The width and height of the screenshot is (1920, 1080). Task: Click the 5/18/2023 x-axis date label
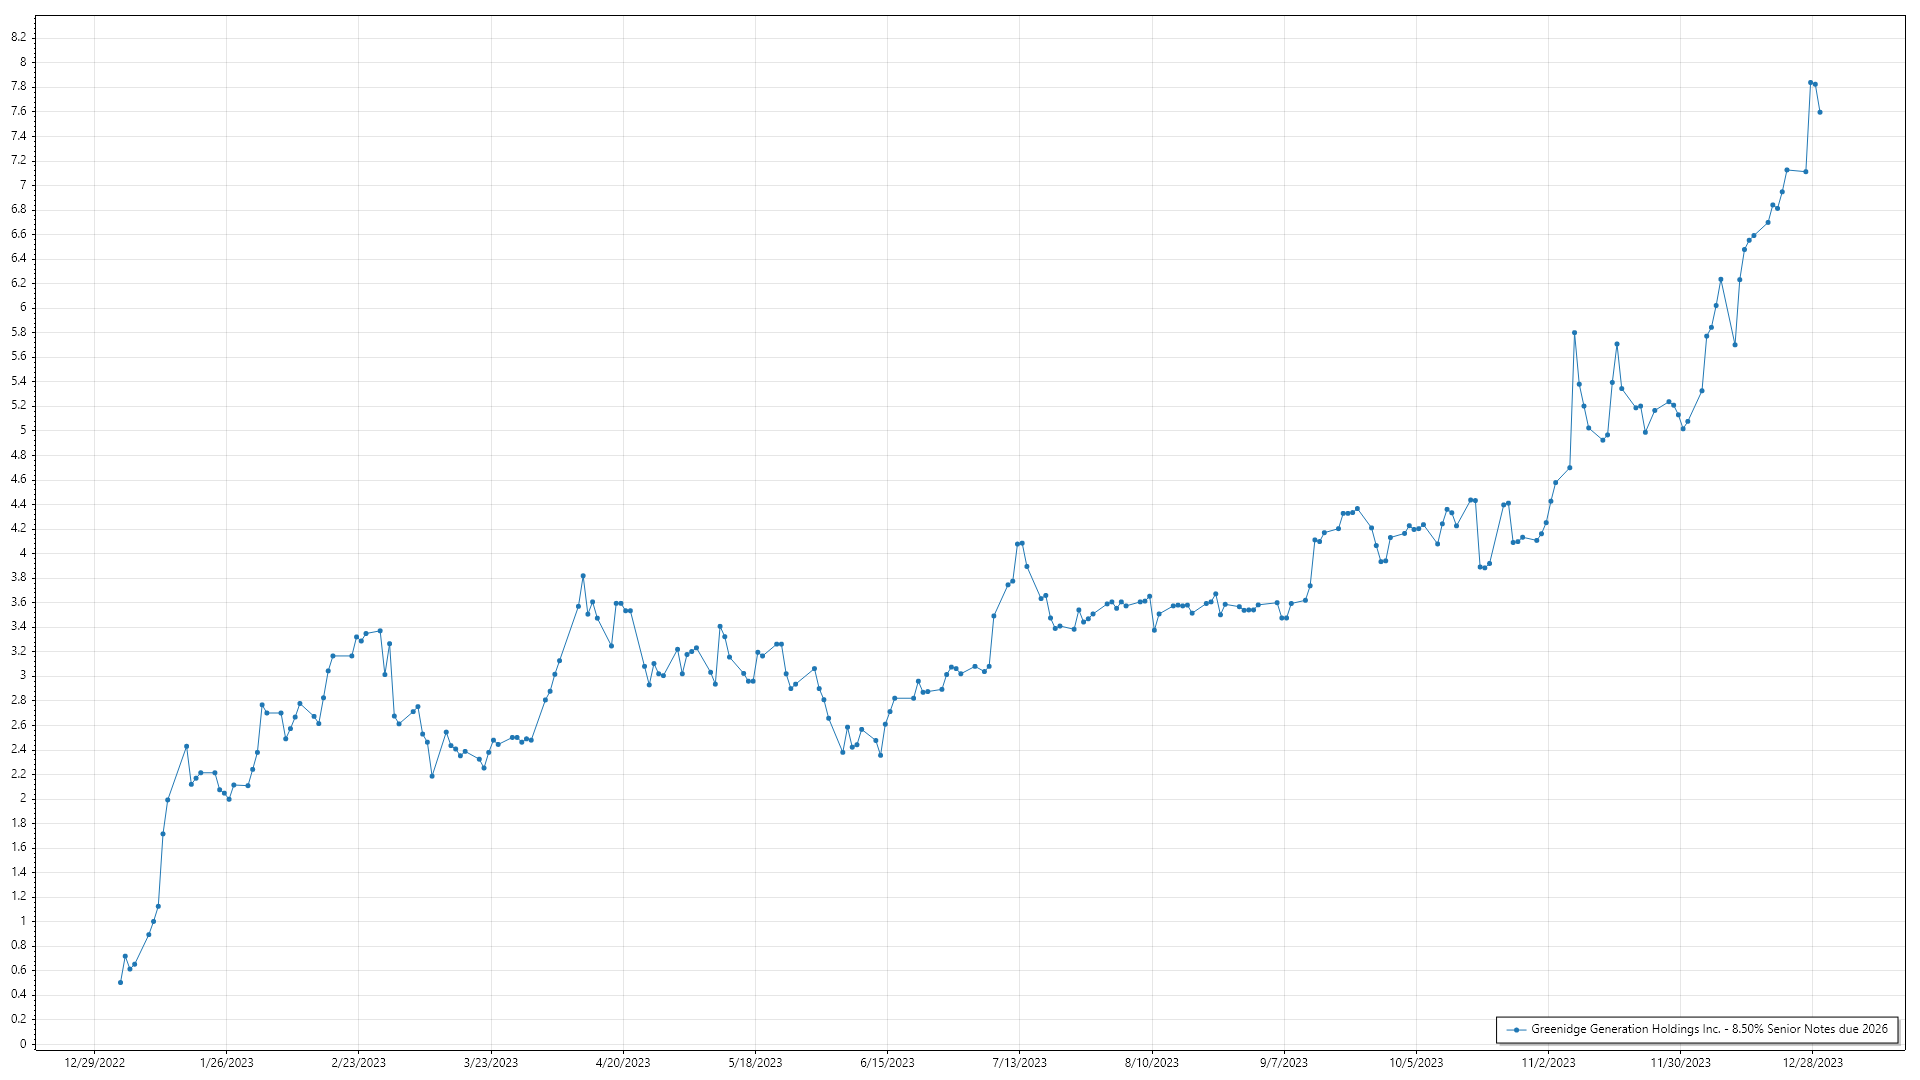pos(755,1063)
